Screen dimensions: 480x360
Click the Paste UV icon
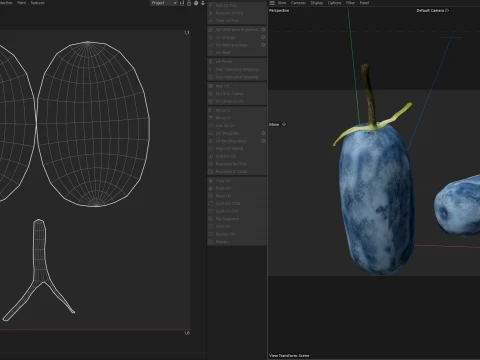point(210,188)
